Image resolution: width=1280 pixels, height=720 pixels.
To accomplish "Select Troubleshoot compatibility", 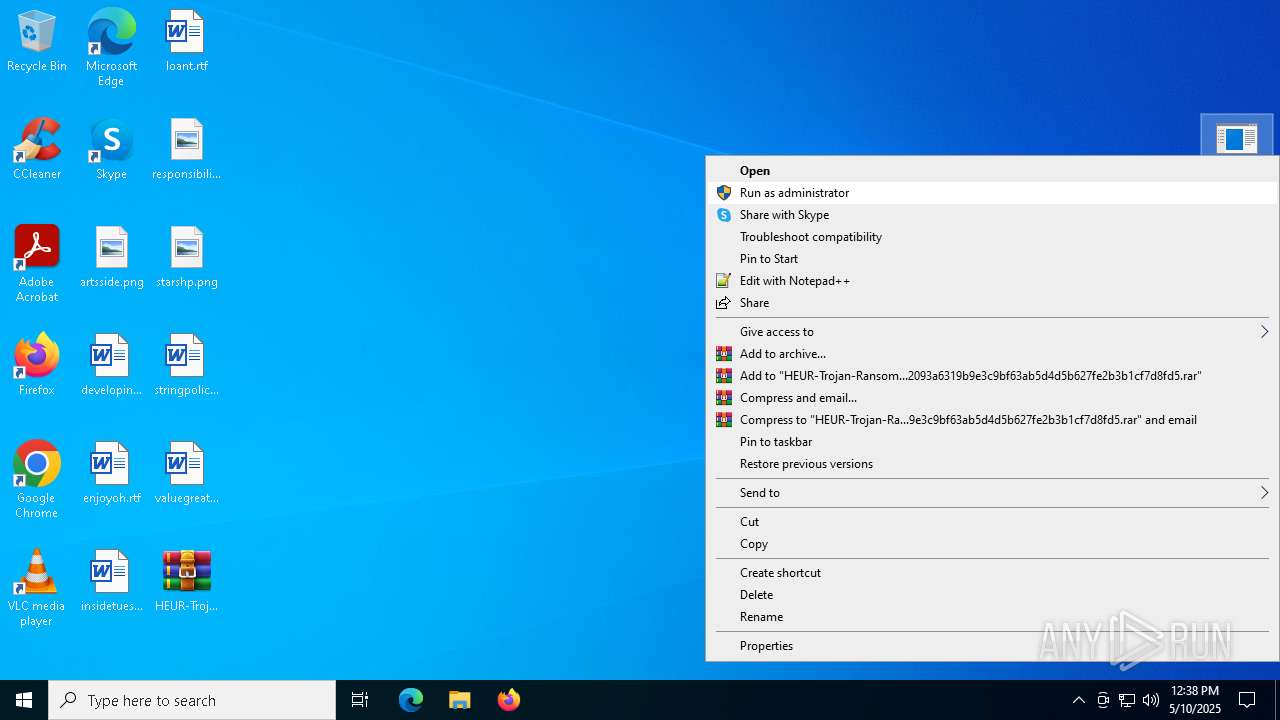I will point(993,237).
